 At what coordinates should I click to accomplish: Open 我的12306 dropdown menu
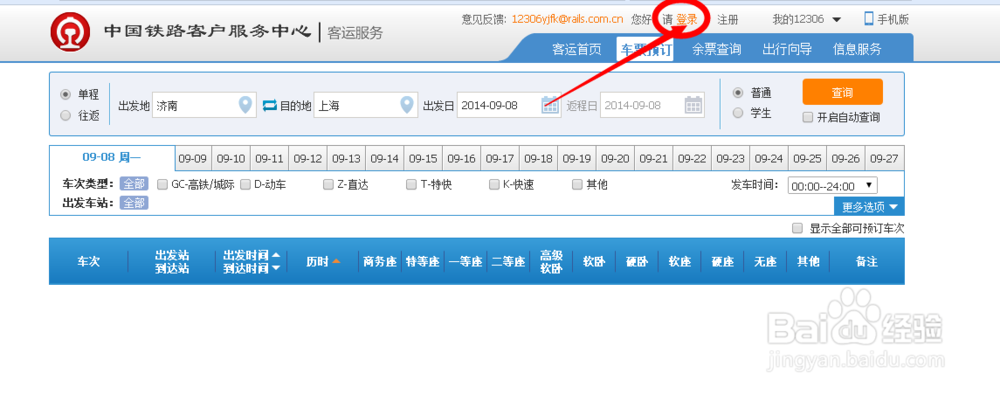pyautogui.click(x=807, y=20)
